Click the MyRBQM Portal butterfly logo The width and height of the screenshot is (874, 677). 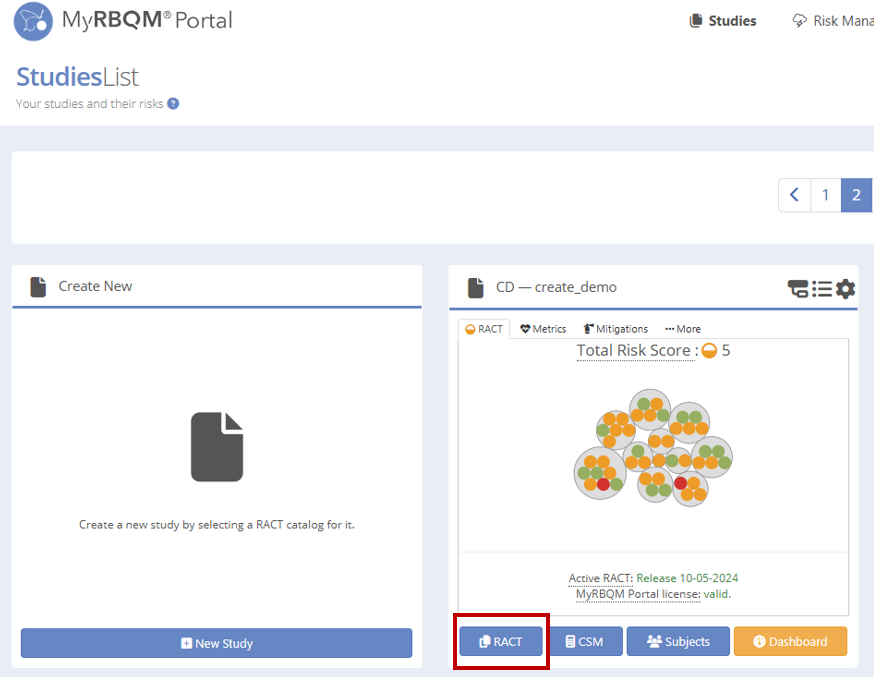(33, 21)
